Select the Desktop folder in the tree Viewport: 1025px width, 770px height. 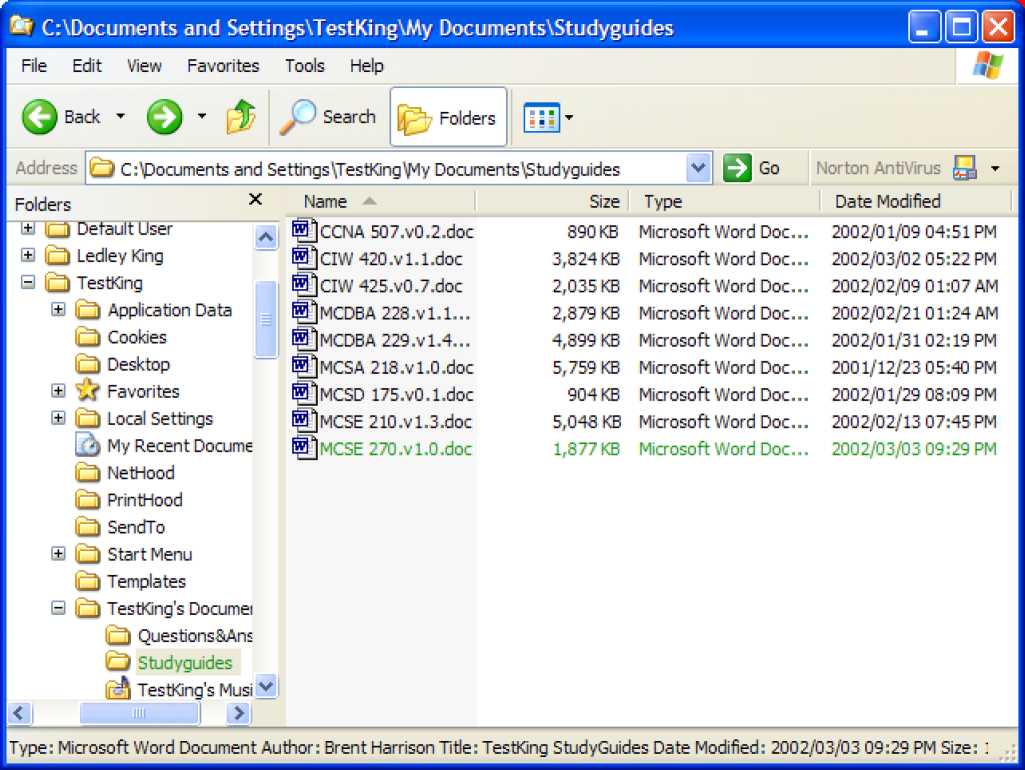[x=138, y=363]
